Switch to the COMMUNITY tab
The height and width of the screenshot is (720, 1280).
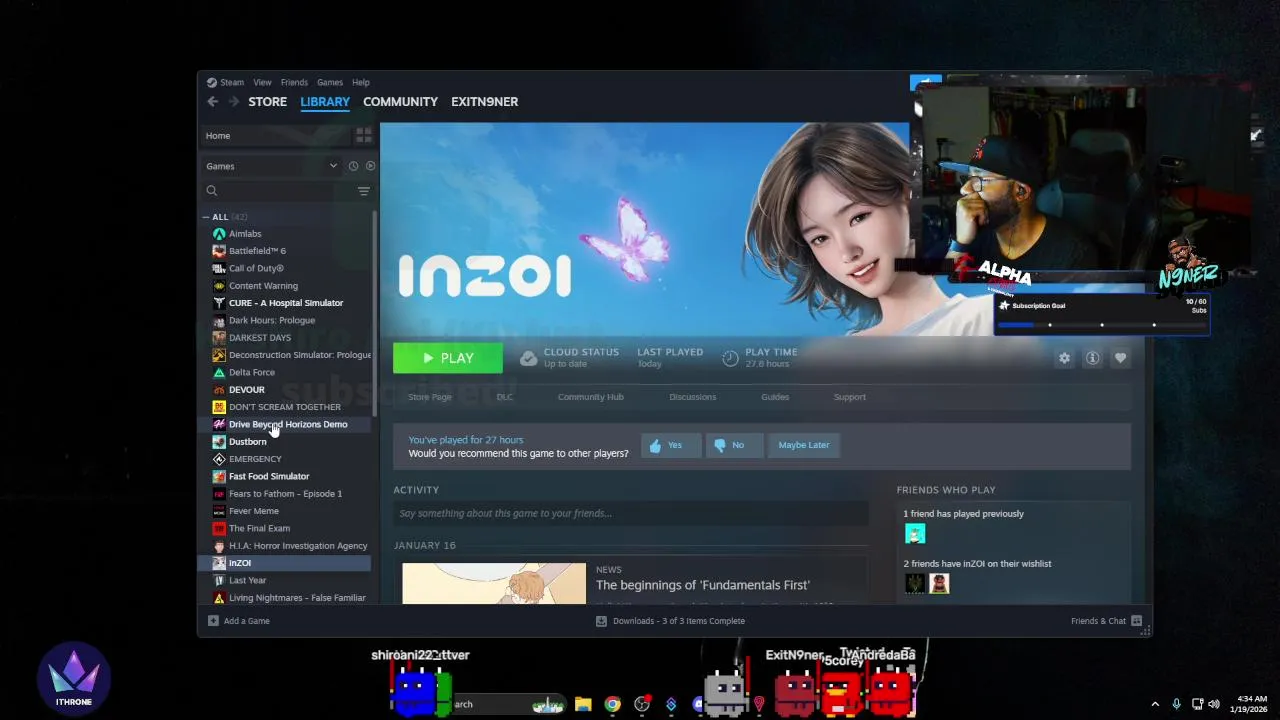400,101
